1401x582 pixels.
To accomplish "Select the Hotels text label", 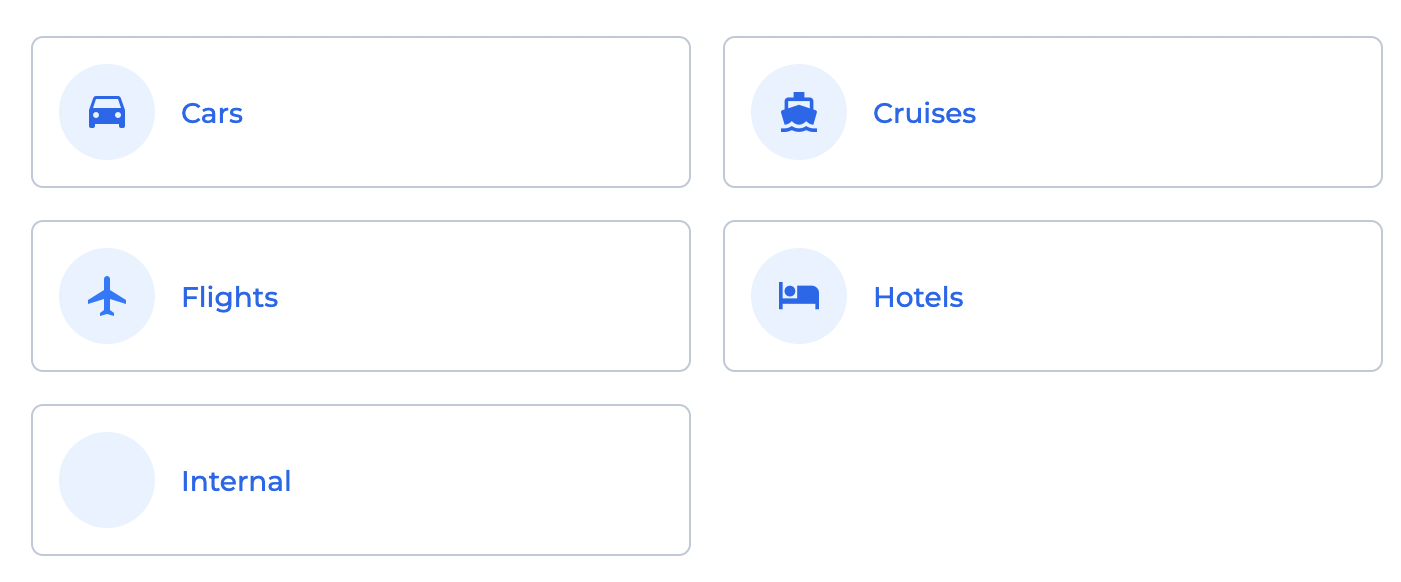I will [x=918, y=297].
